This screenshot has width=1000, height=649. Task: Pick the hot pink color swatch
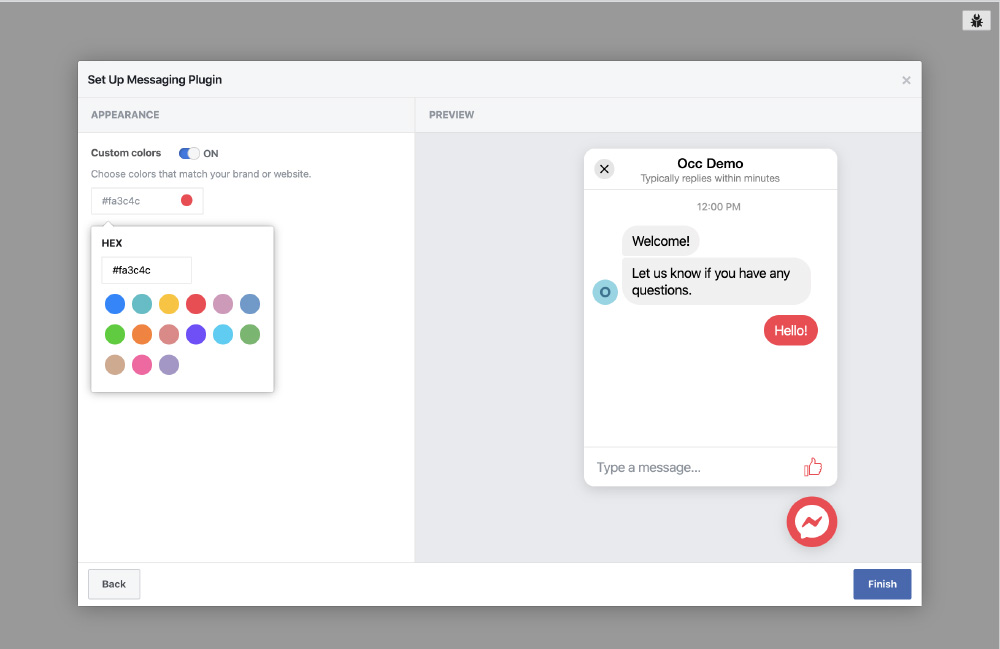click(x=142, y=365)
